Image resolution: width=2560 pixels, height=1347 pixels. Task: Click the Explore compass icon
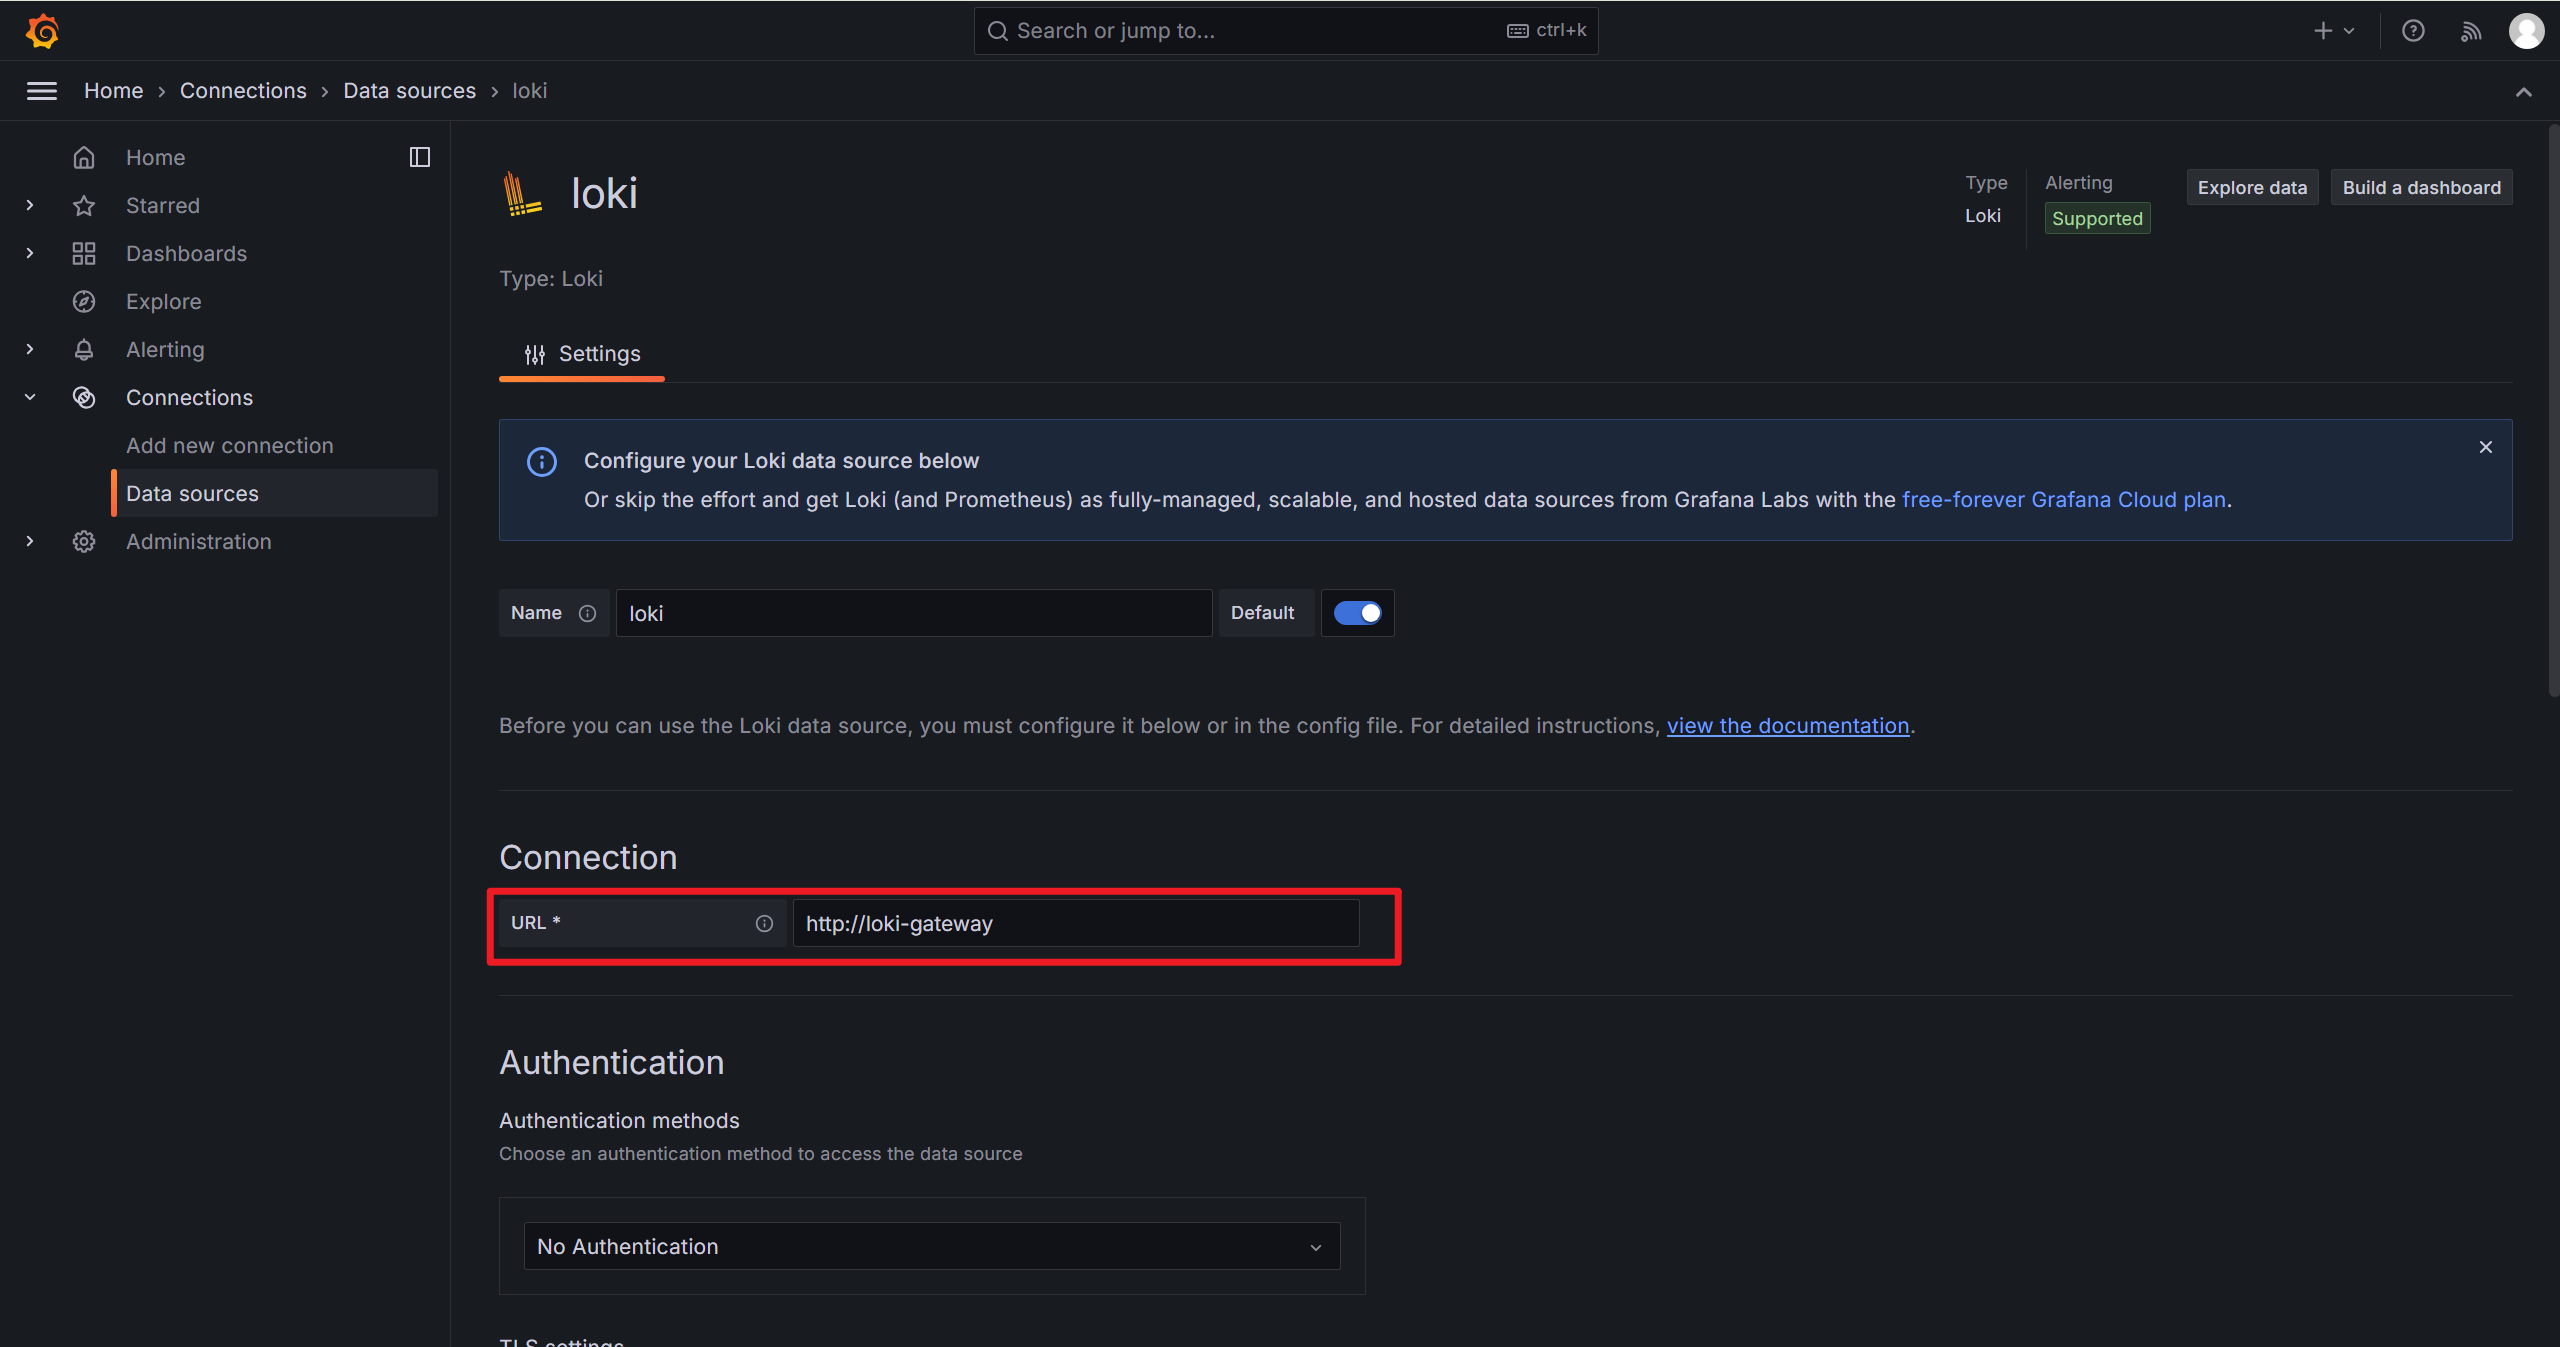(x=84, y=301)
